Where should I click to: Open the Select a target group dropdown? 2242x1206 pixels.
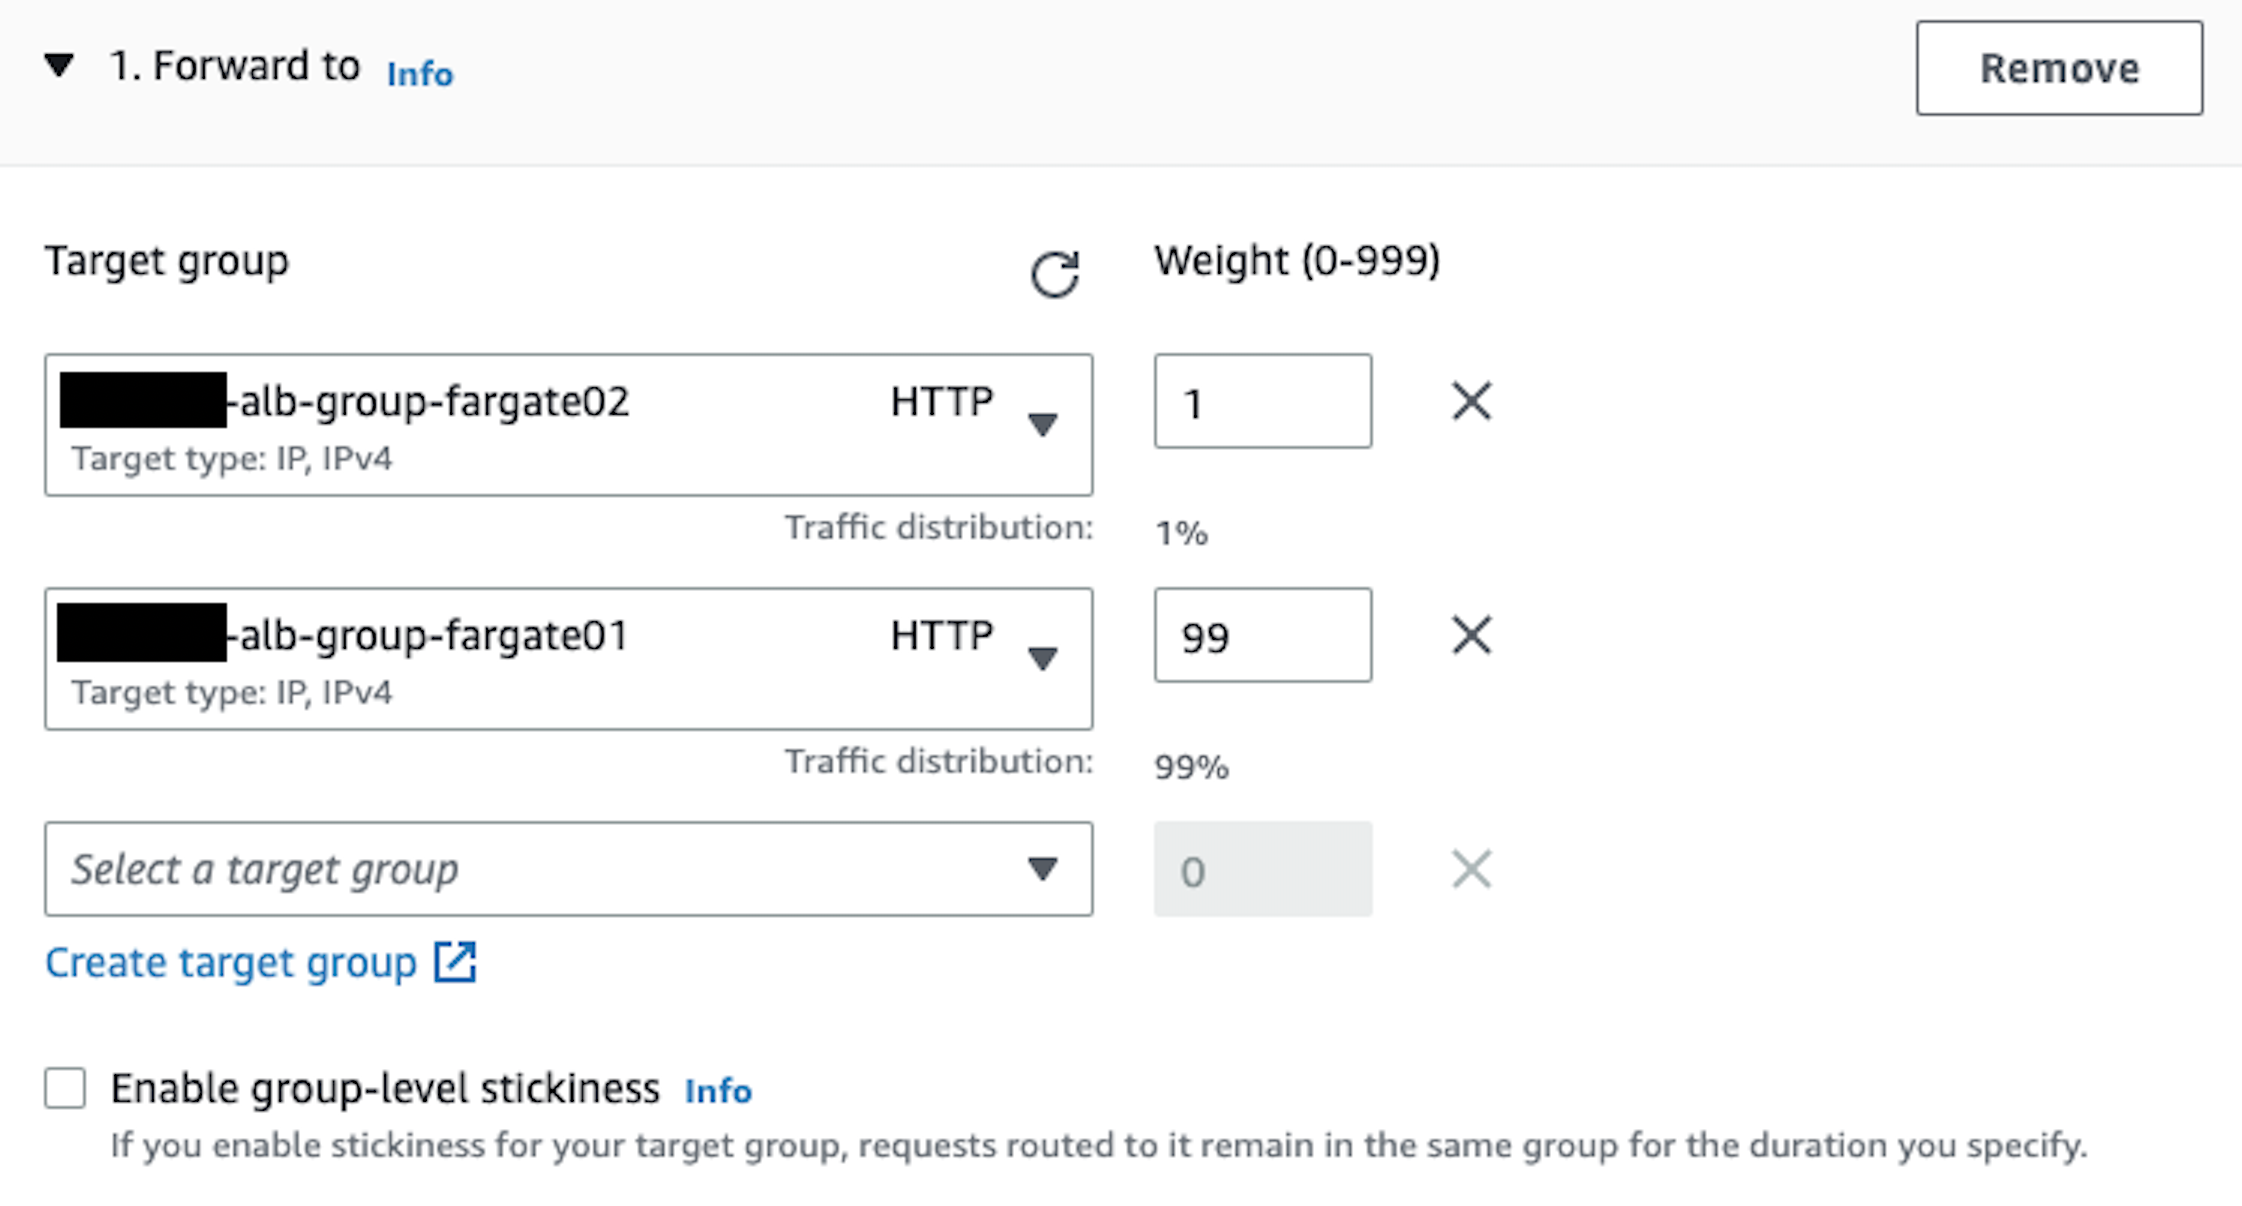[568, 869]
